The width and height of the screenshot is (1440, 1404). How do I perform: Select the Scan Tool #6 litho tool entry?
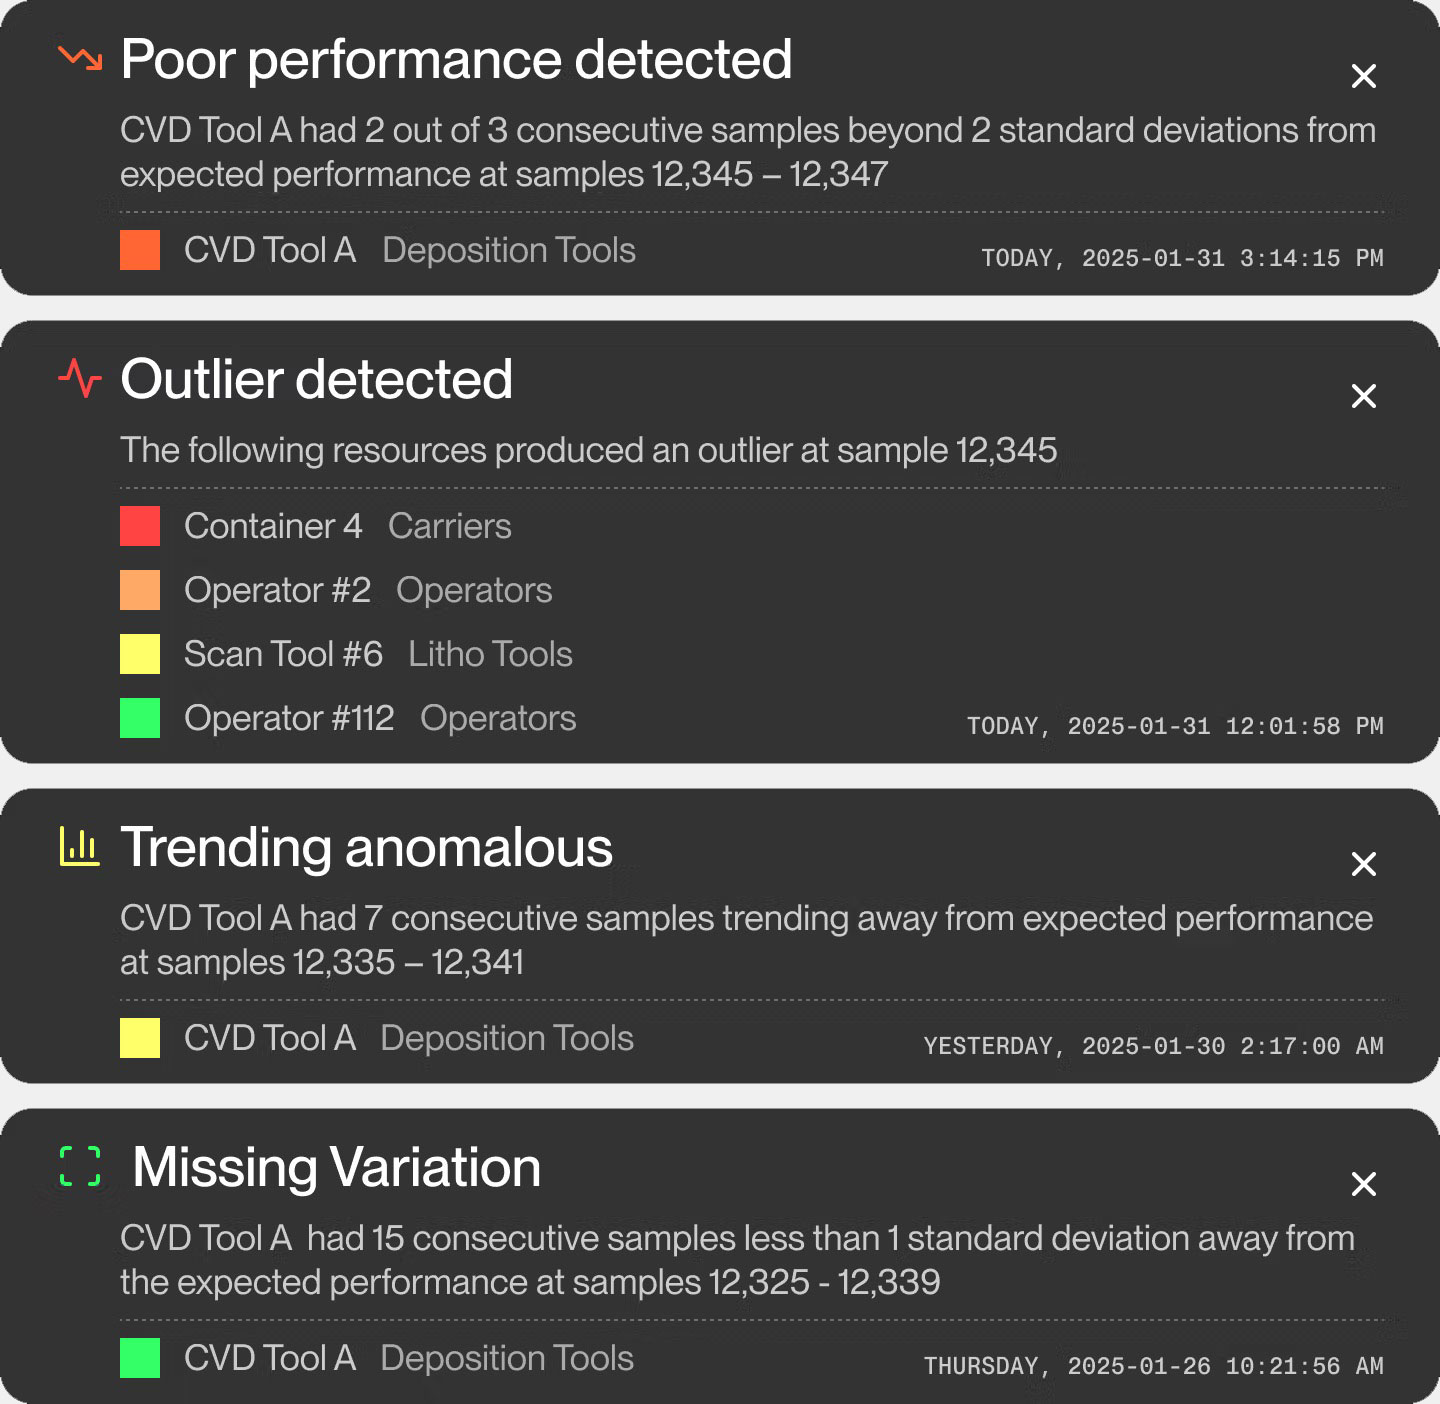281,653
